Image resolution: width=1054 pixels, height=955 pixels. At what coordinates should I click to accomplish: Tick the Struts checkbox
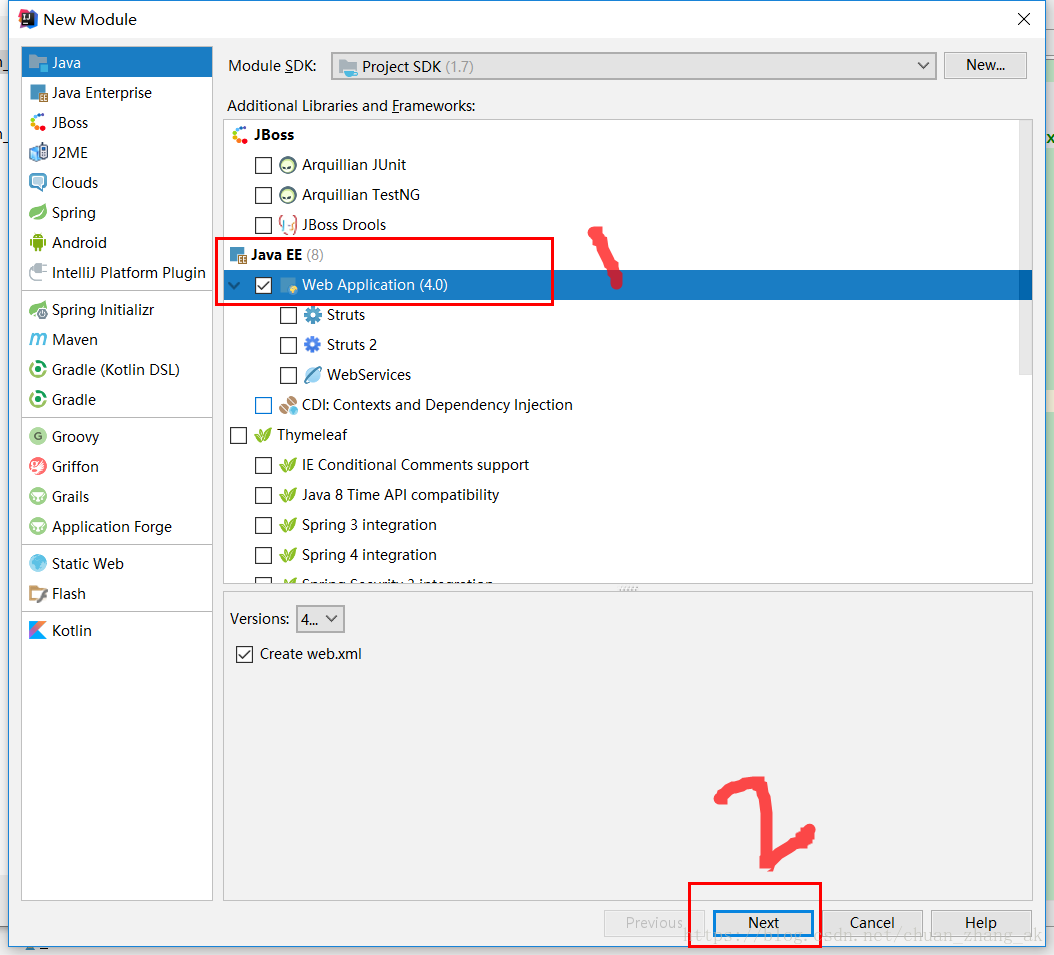pos(288,315)
